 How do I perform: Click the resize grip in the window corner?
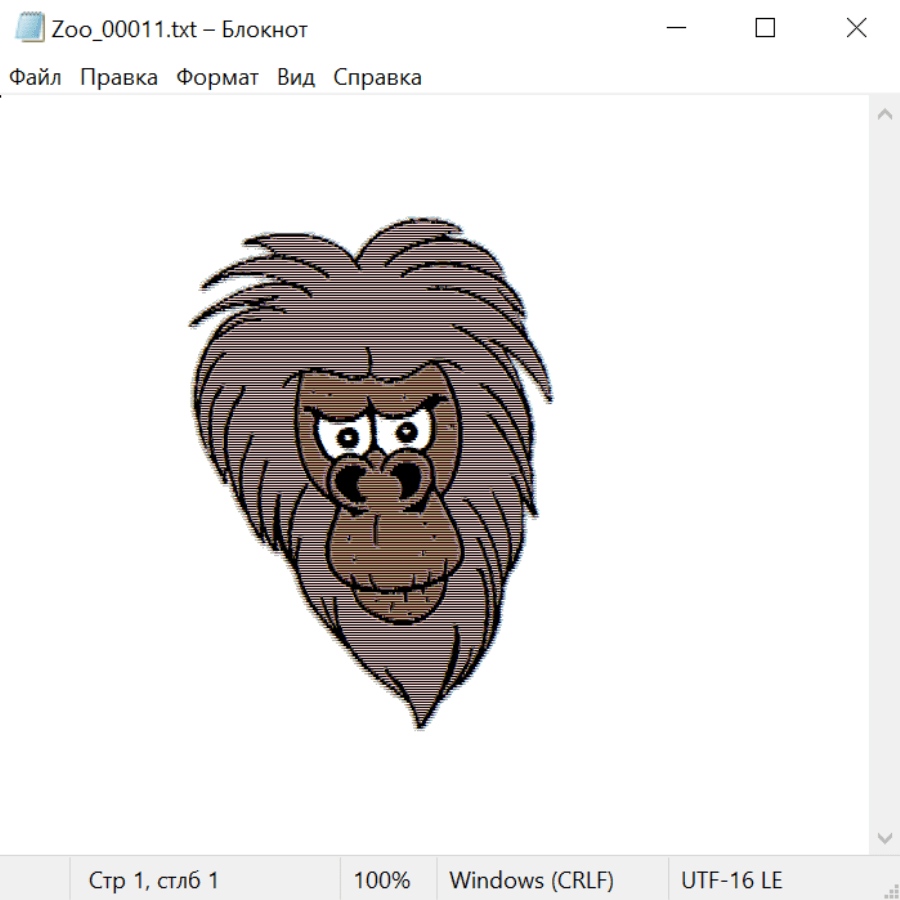pyautogui.click(x=890, y=890)
